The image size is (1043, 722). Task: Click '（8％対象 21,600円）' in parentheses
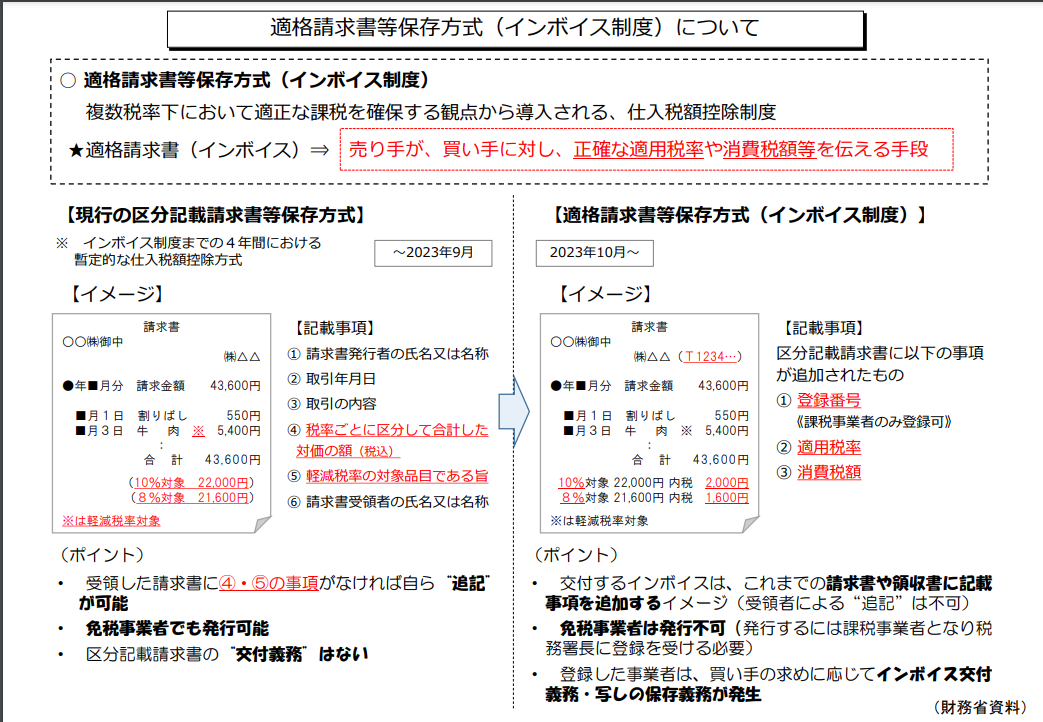(191, 498)
